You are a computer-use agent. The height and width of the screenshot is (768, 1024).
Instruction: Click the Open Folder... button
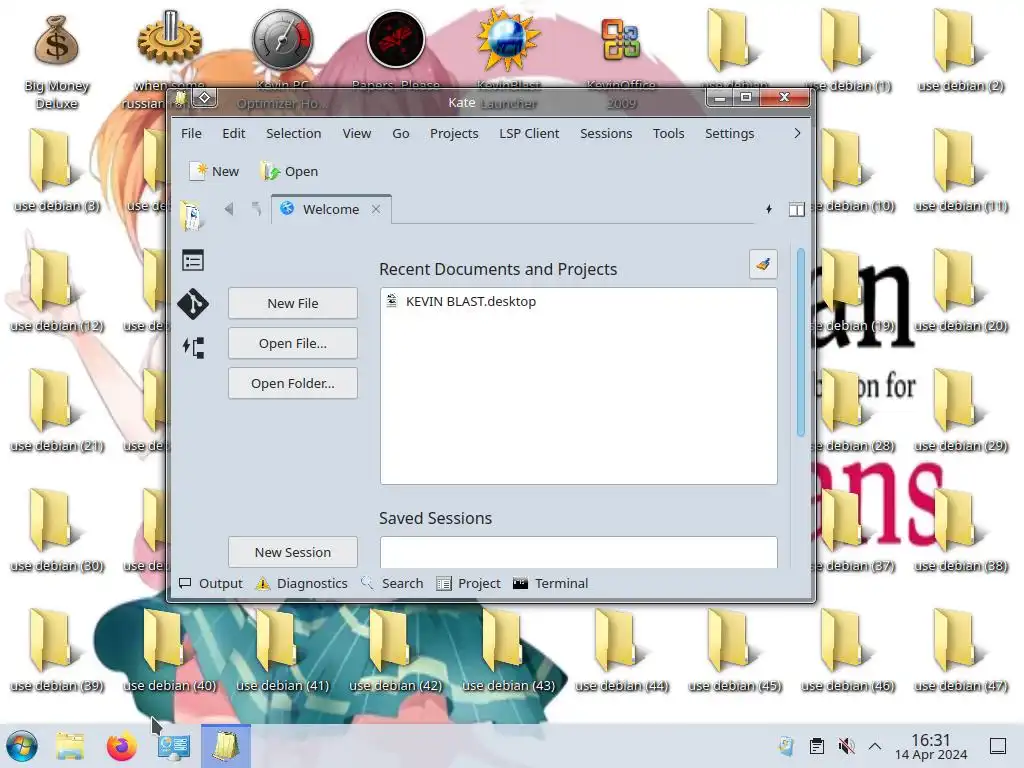click(293, 383)
